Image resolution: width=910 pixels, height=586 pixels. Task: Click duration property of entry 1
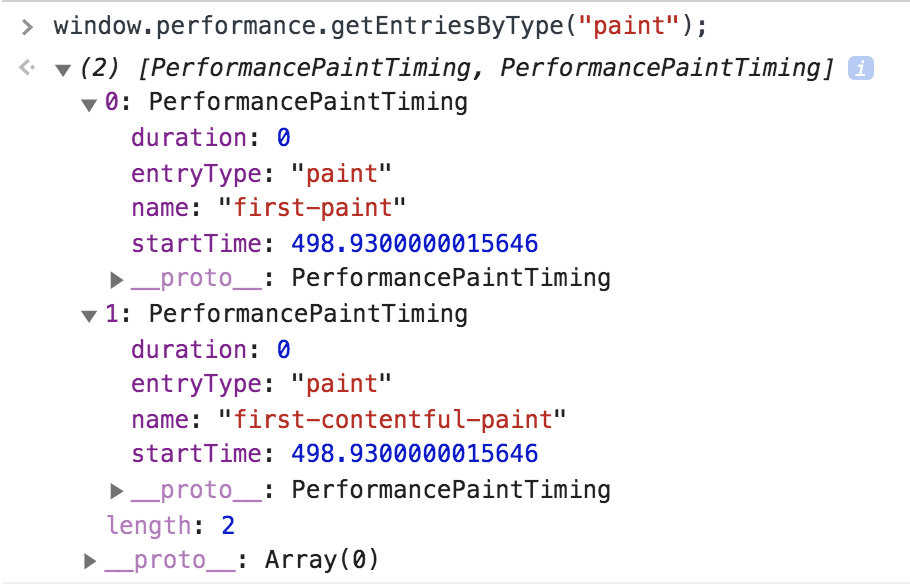tap(211, 349)
